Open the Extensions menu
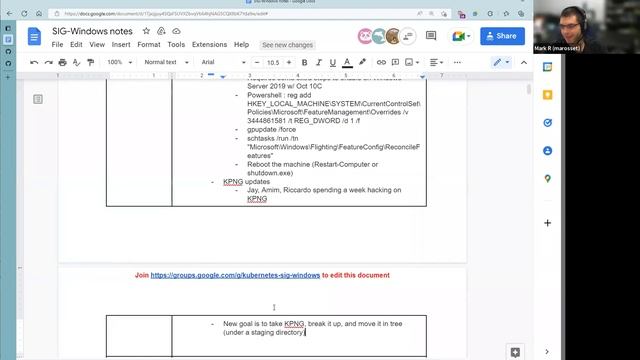The image size is (640, 360). point(209,44)
